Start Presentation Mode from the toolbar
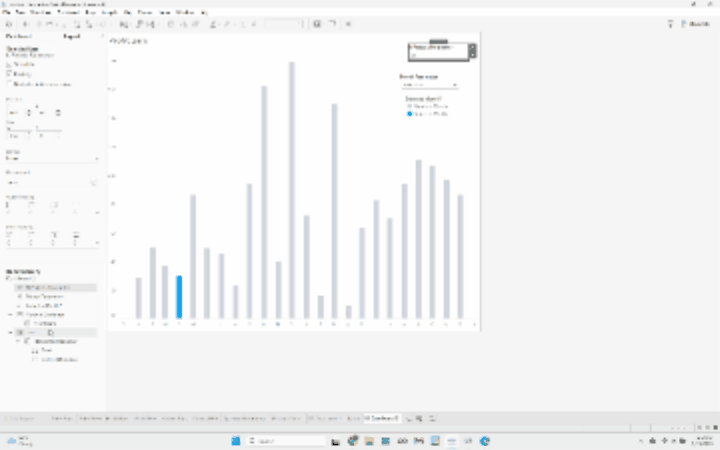Image resolution: width=720 pixels, height=450 pixels. [332, 24]
